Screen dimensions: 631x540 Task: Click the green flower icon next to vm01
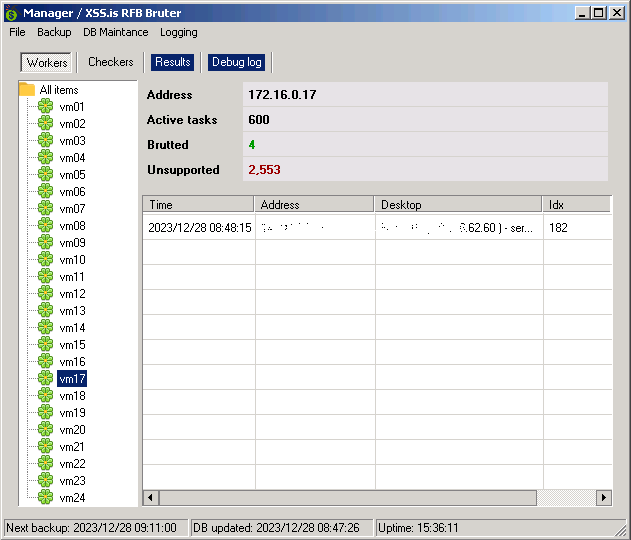click(45, 106)
